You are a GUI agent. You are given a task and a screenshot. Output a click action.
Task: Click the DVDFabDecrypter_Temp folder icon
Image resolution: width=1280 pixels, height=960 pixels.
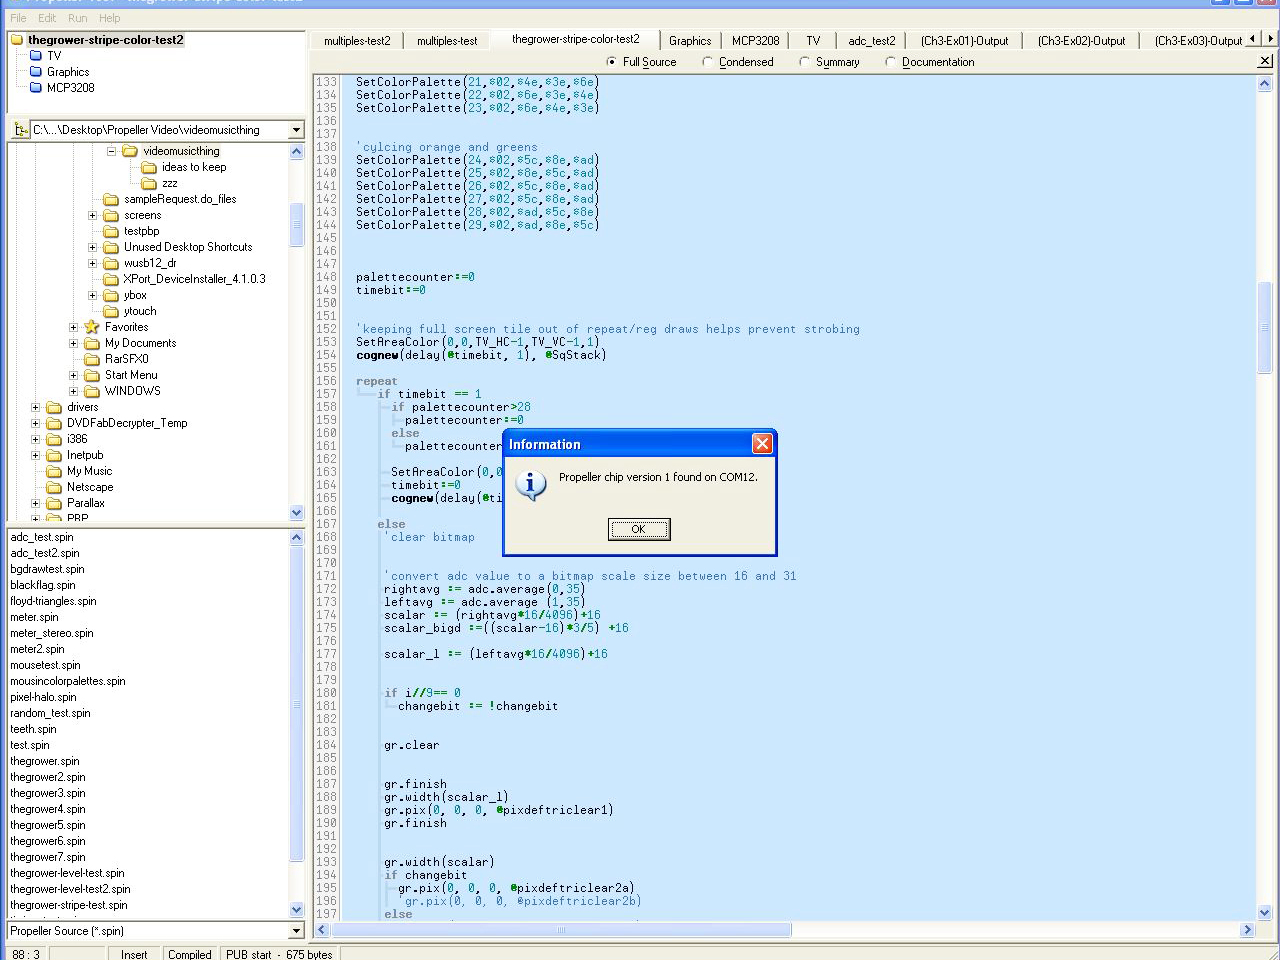click(x=54, y=423)
